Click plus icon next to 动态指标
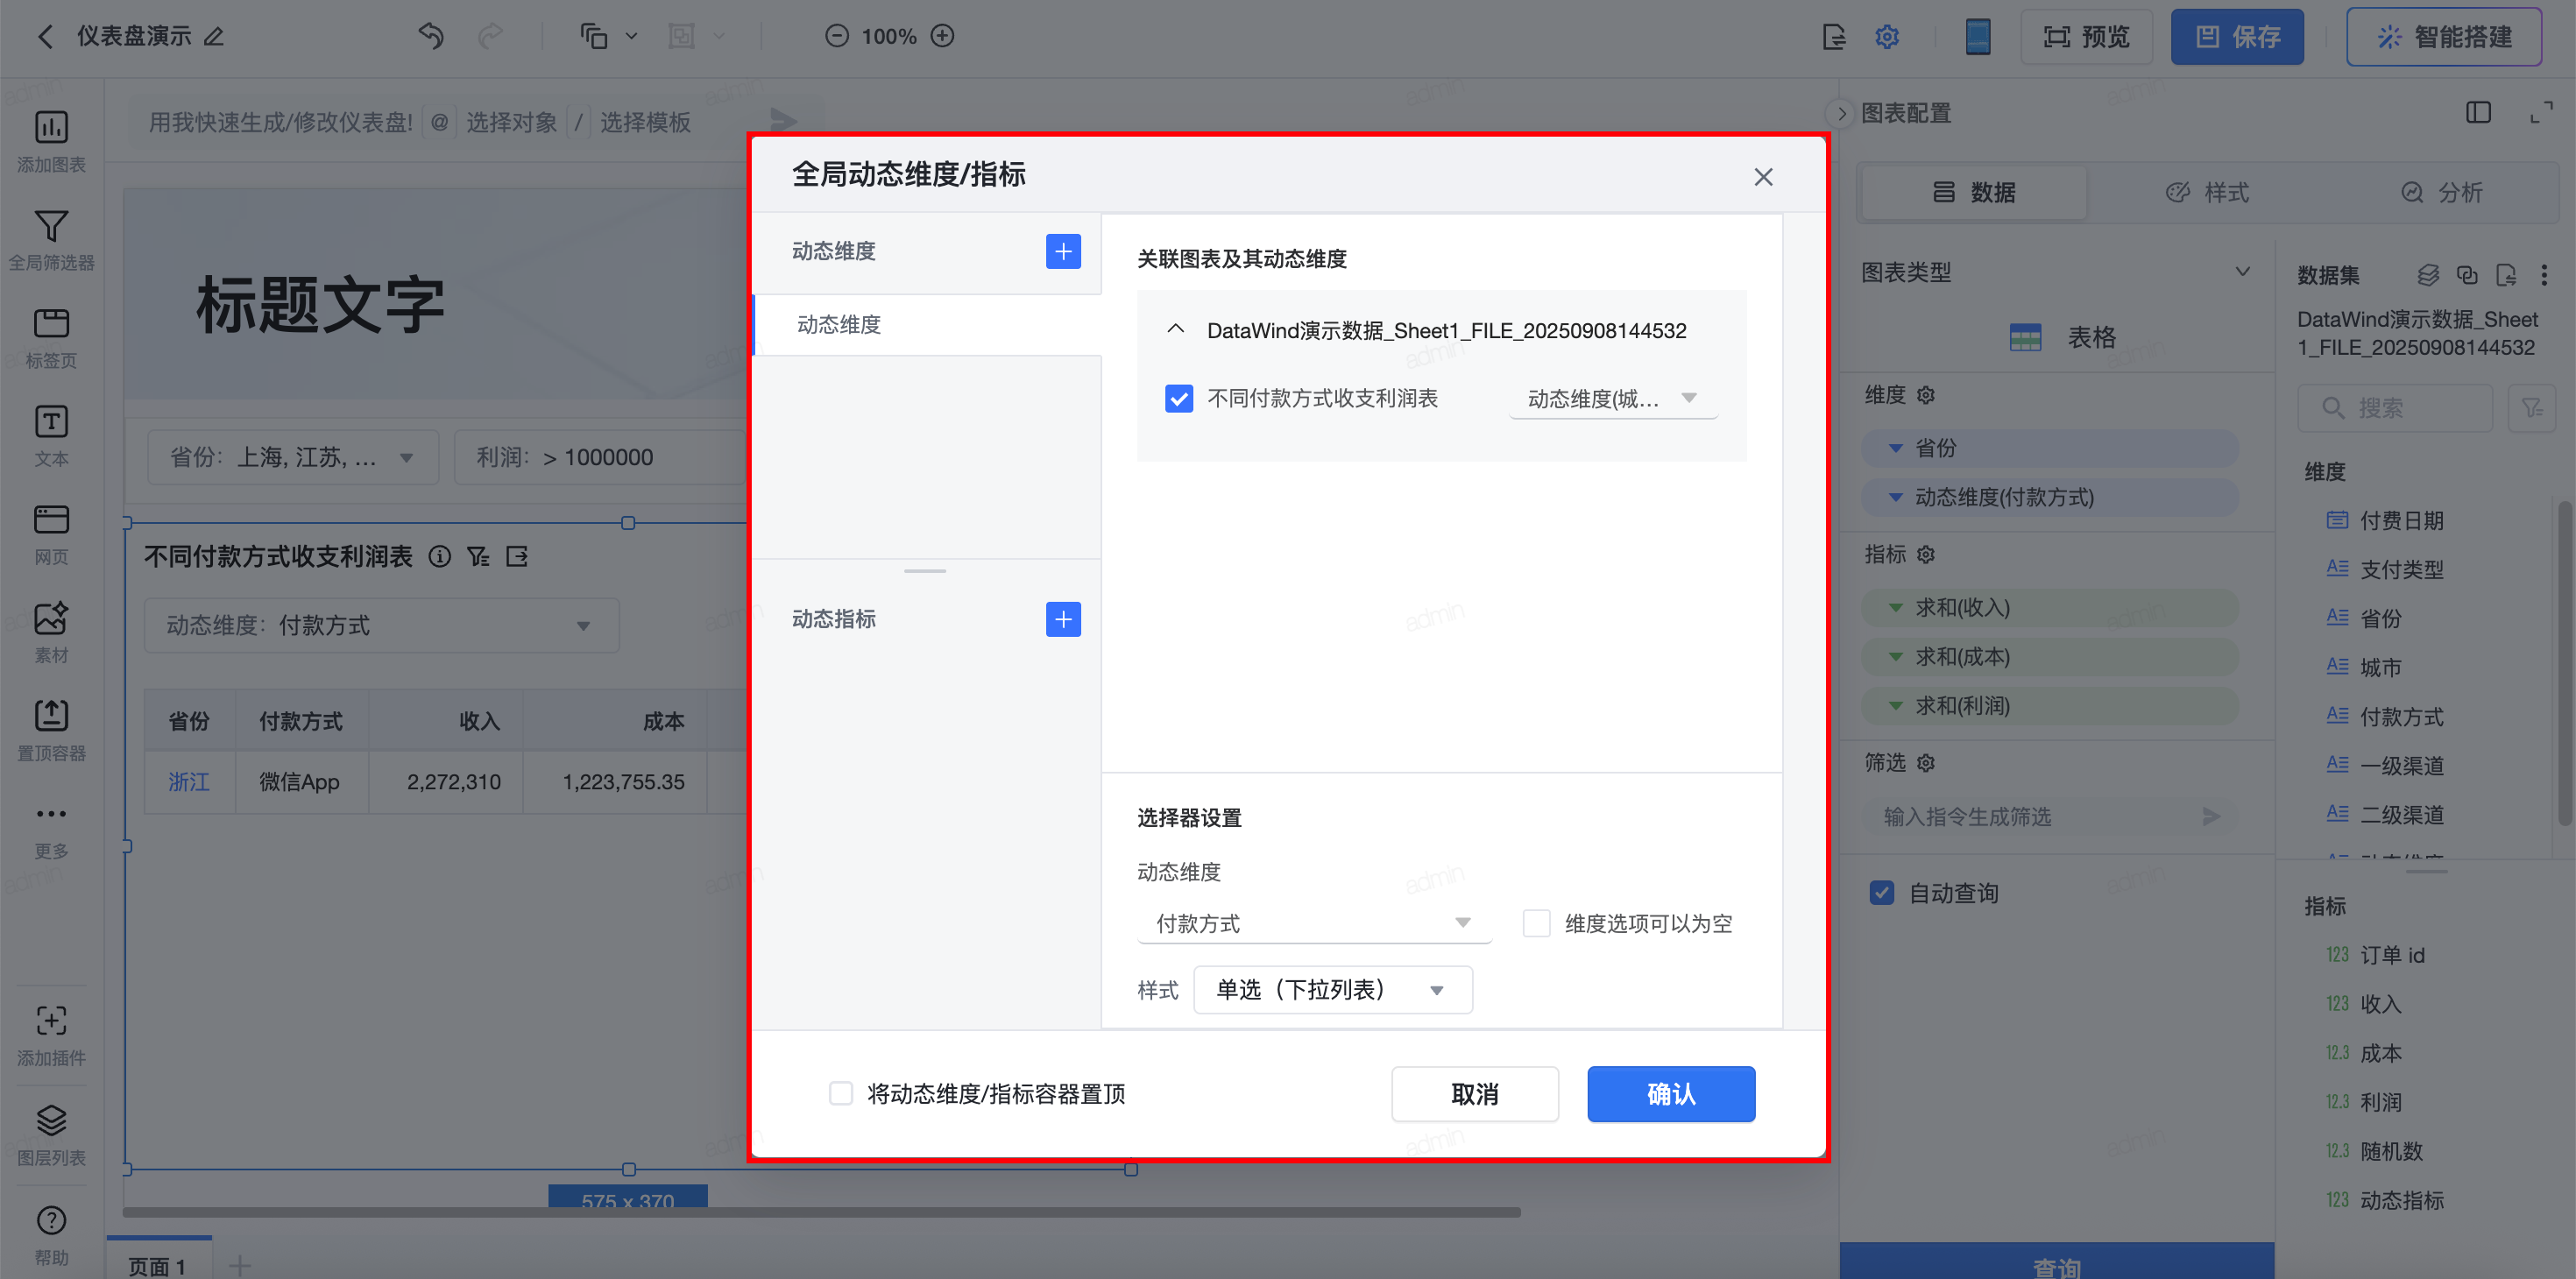The image size is (2576, 1279). [x=1063, y=619]
